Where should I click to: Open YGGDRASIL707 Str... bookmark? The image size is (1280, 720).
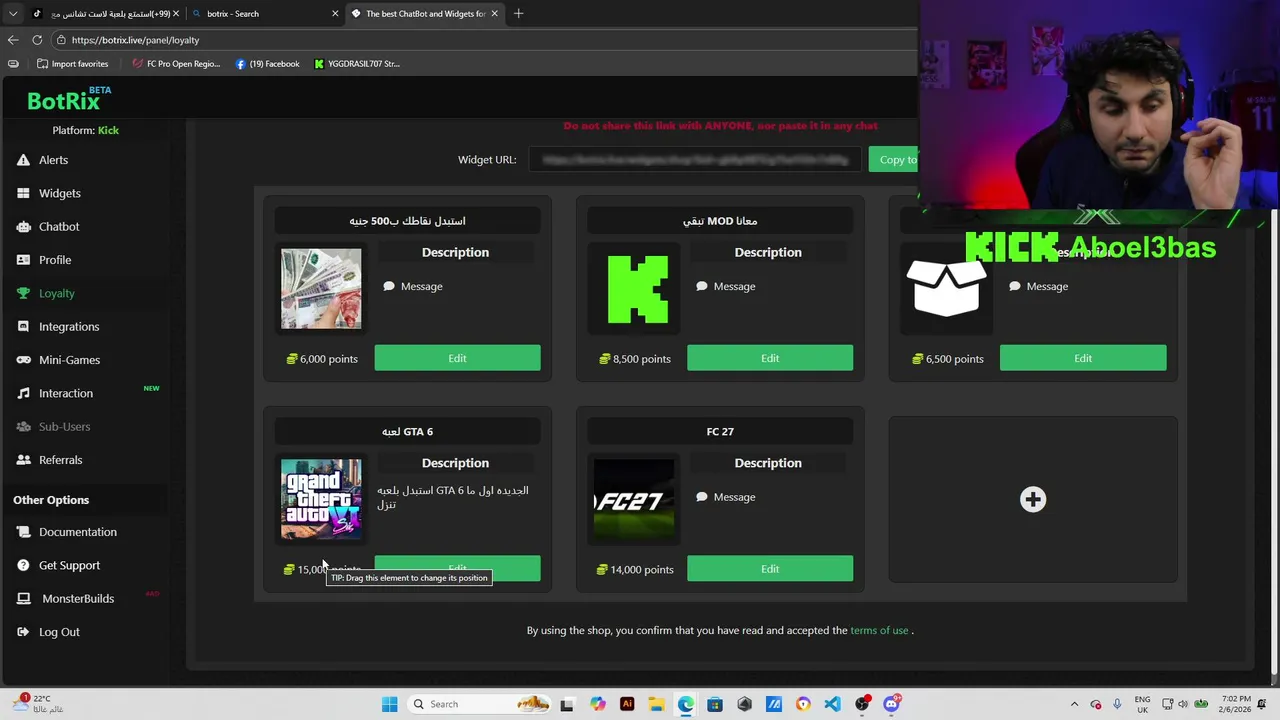pyautogui.click(x=356, y=64)
